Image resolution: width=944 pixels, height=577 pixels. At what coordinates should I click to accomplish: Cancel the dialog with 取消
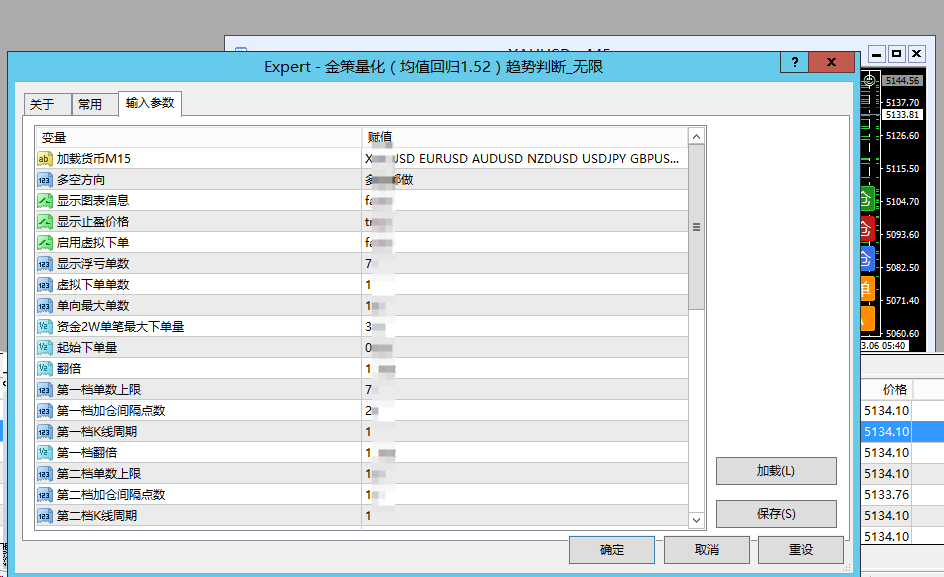(707, 550)
